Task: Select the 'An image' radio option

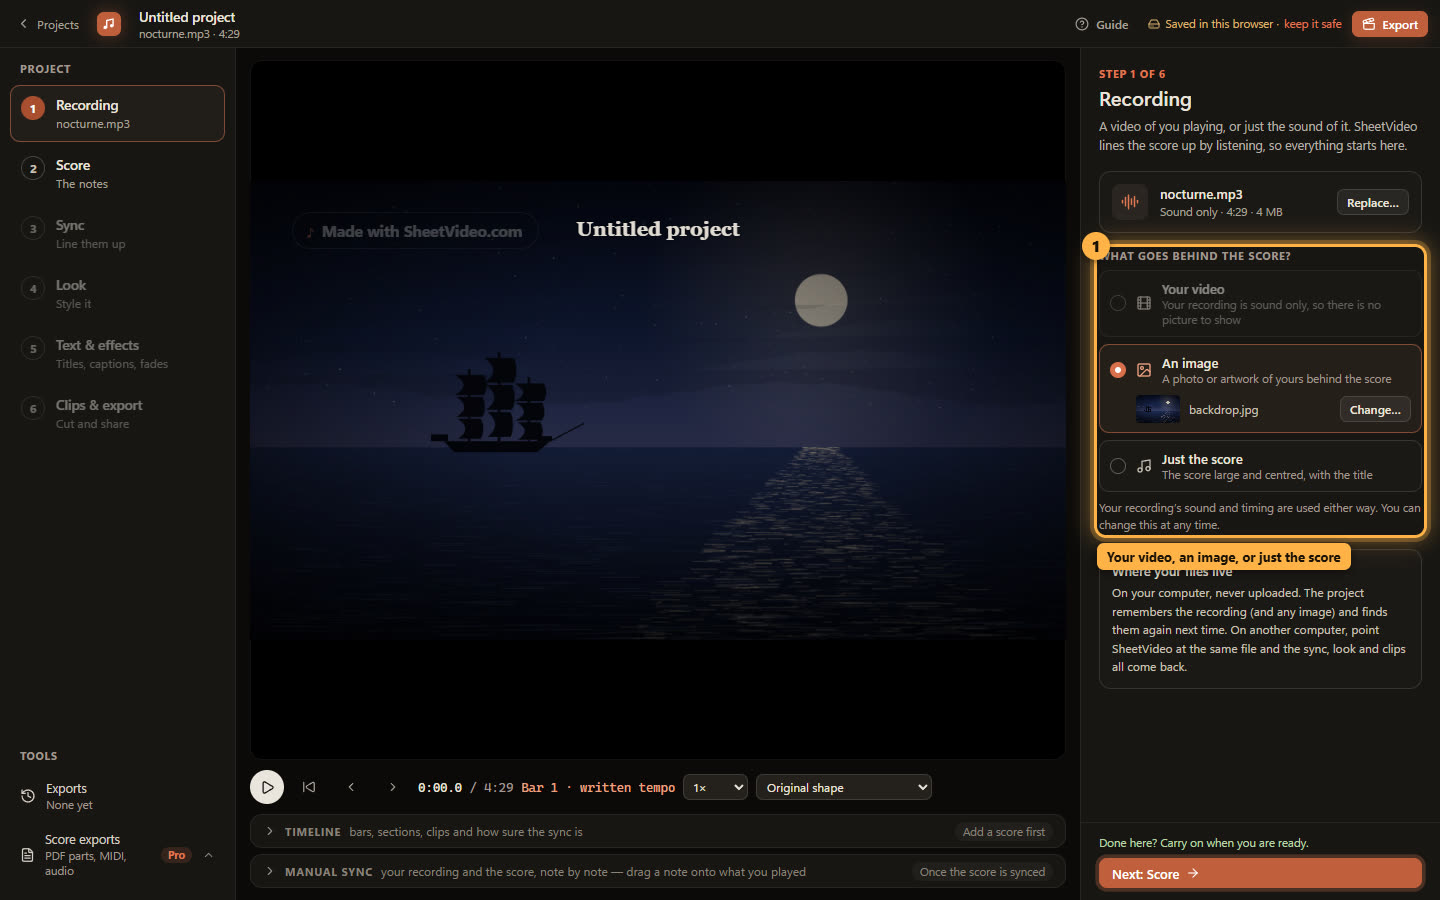Action: (x=1118, y=370)
